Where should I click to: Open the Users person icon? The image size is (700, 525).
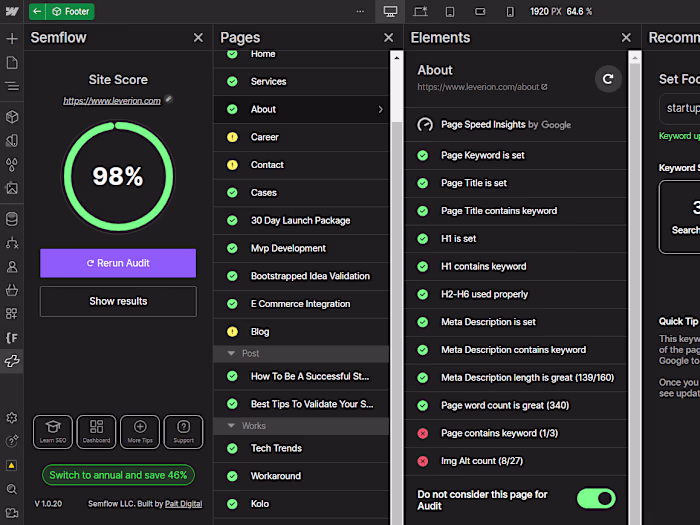click(x=12, y=267)
